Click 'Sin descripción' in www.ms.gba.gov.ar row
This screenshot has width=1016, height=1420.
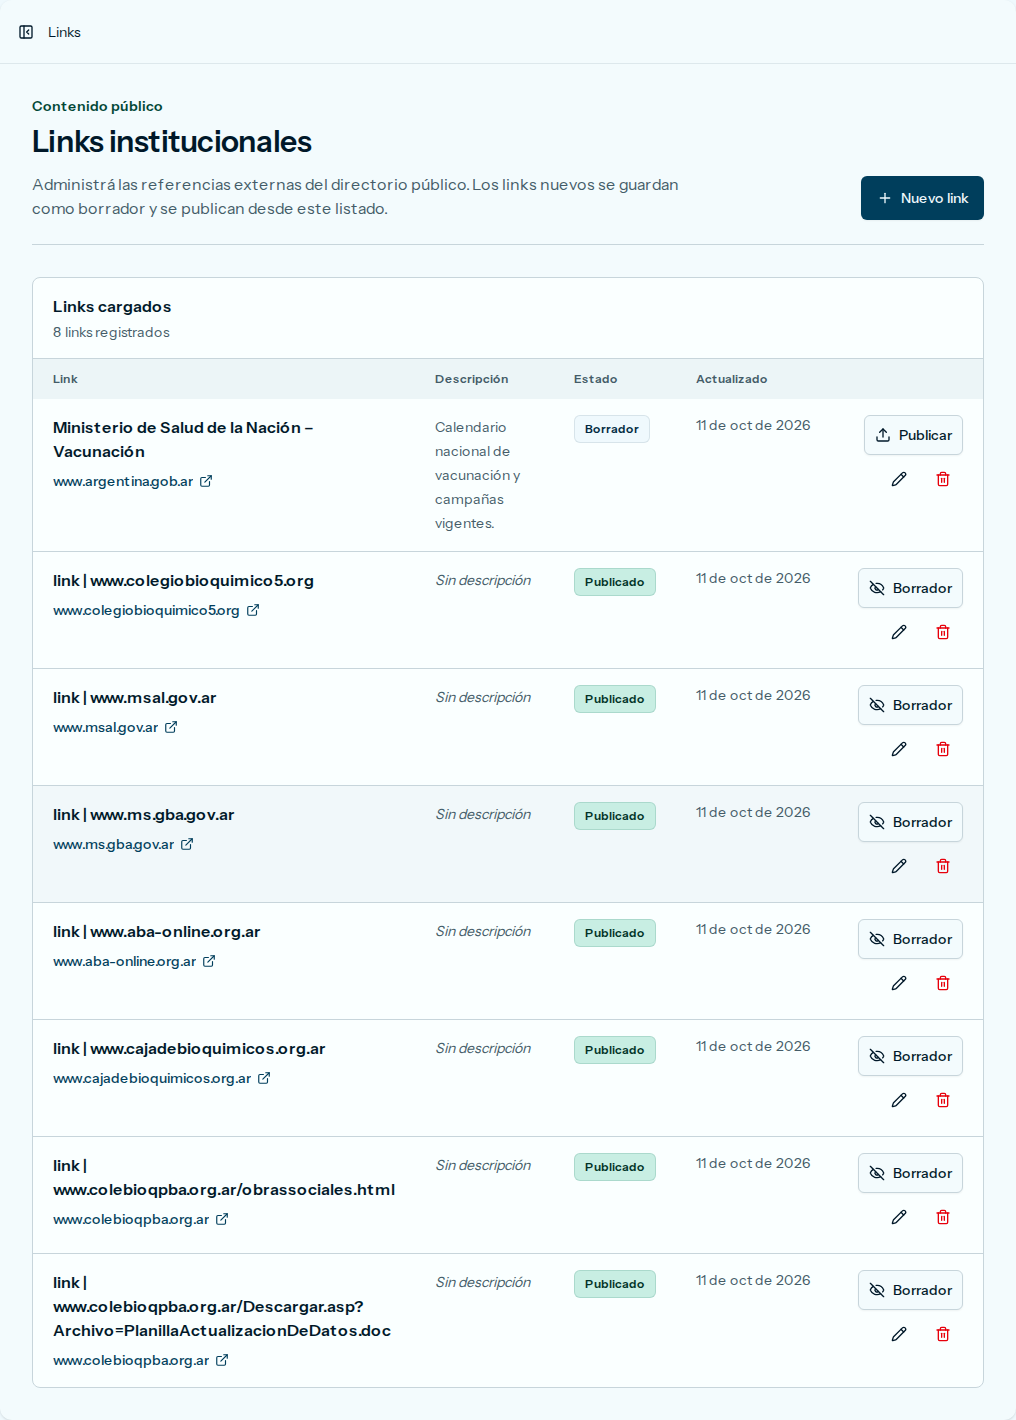[483, 814]
